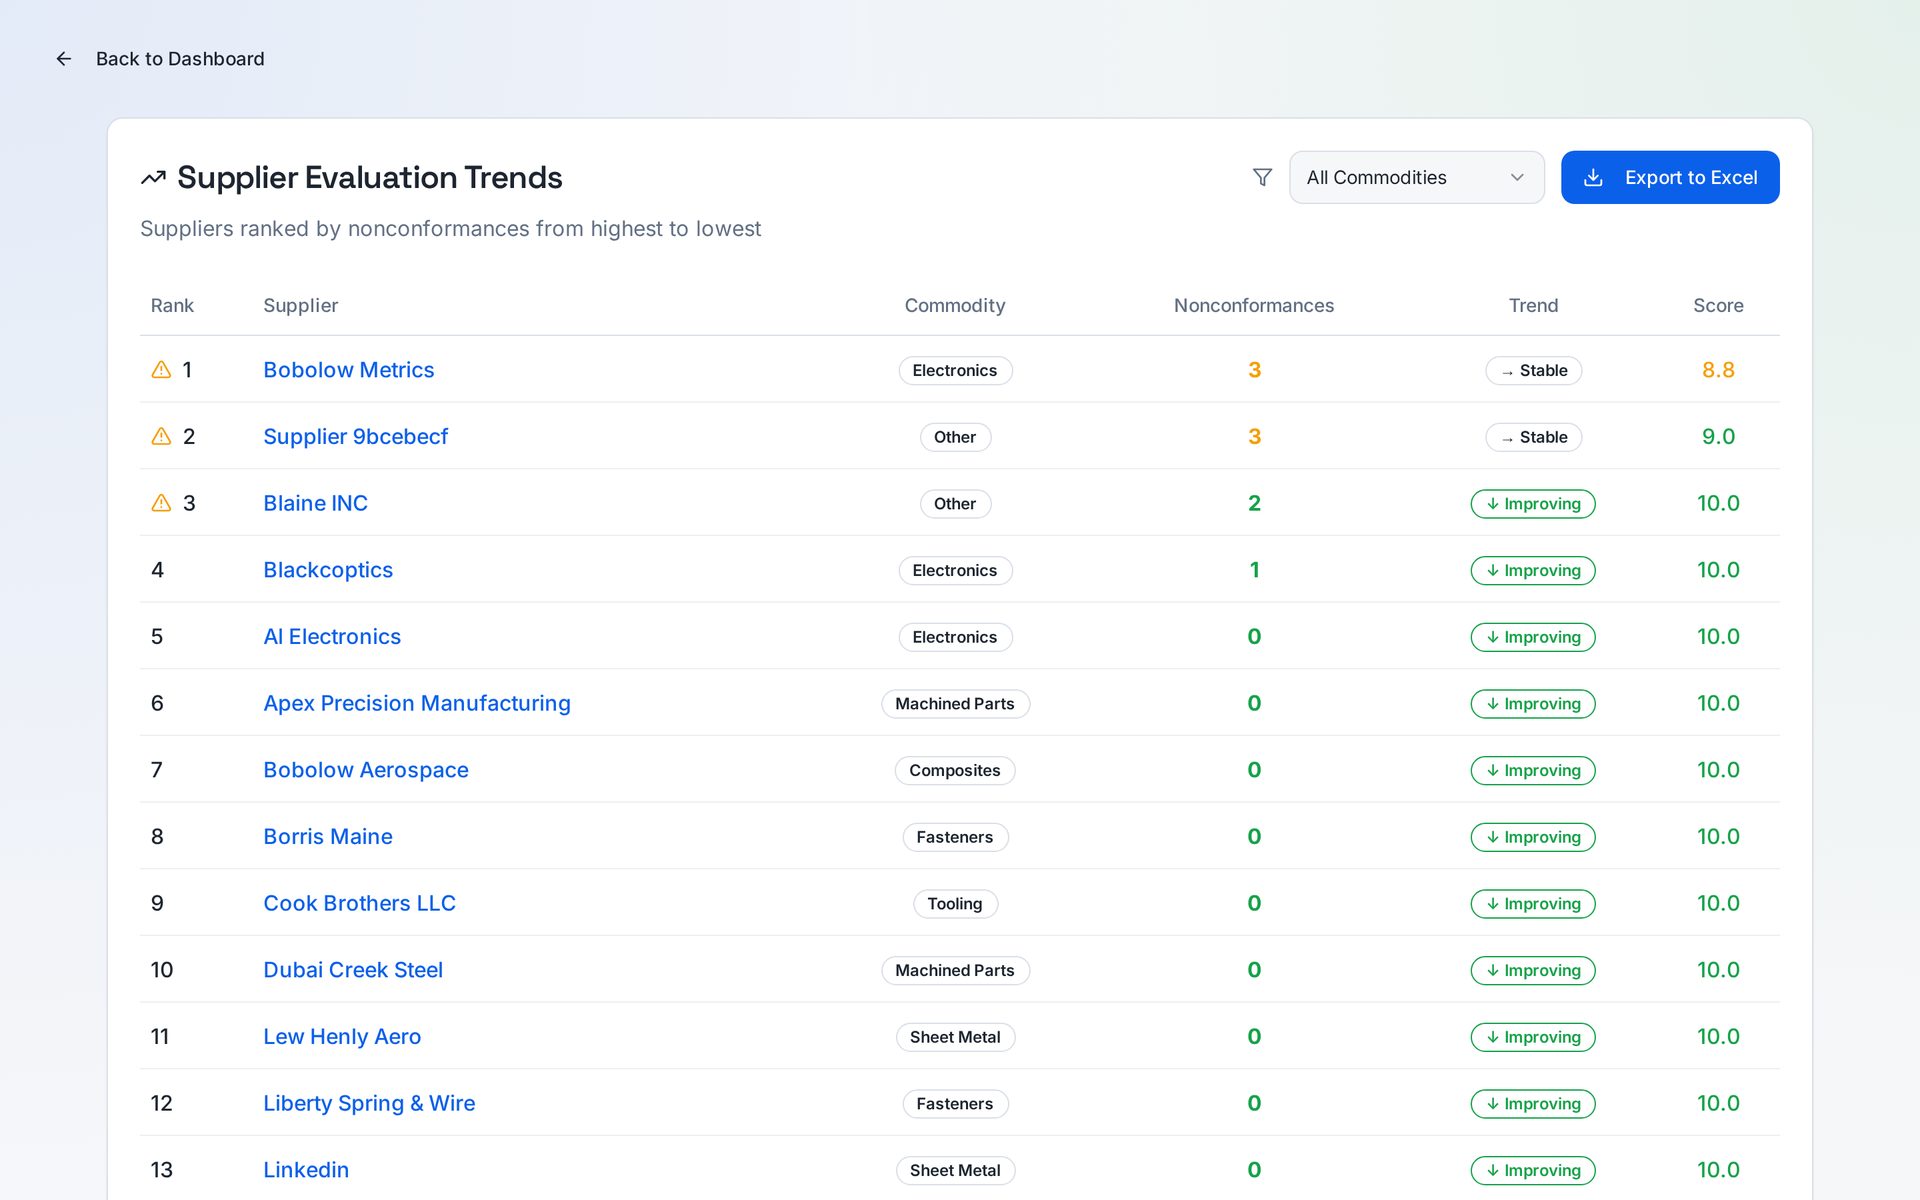Click Sheet Metal tag for Linkedin
This screenshot has width=1920, height=1200.
click(955, 1170)
